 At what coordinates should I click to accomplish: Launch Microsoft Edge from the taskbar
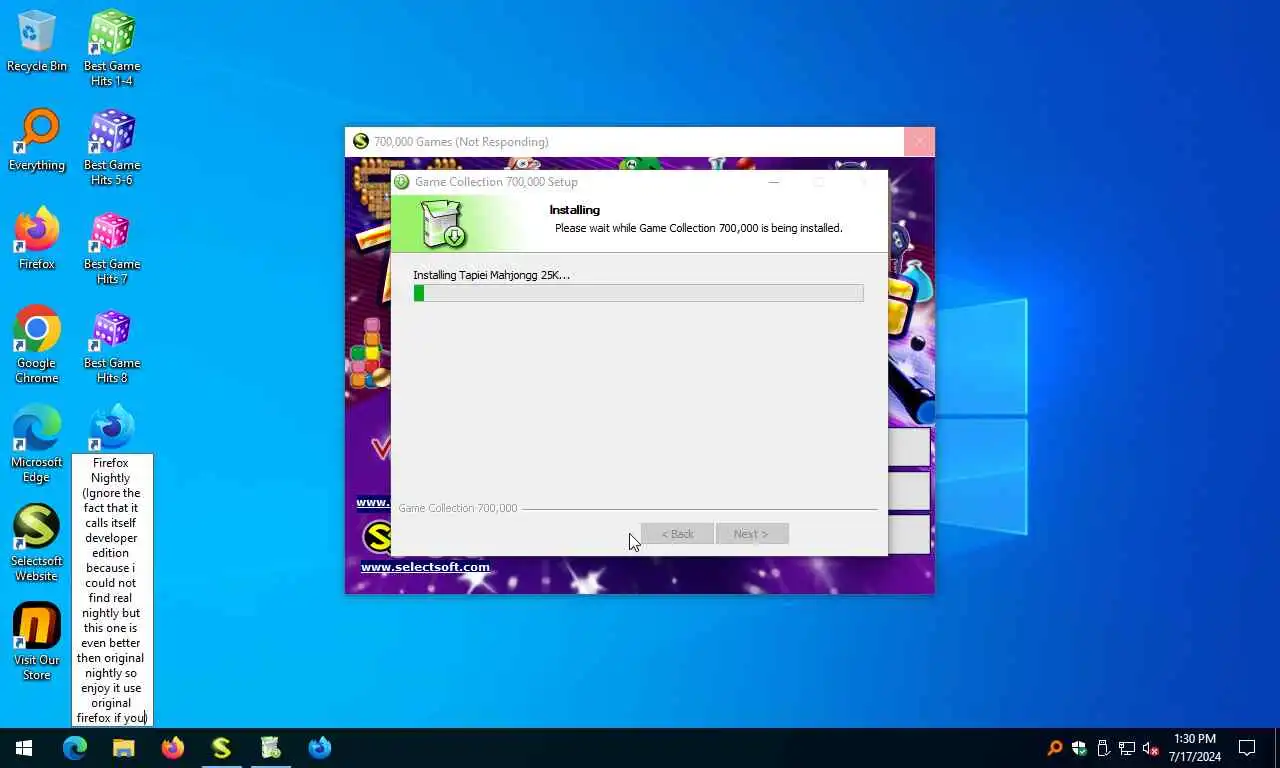pos(75,748)
